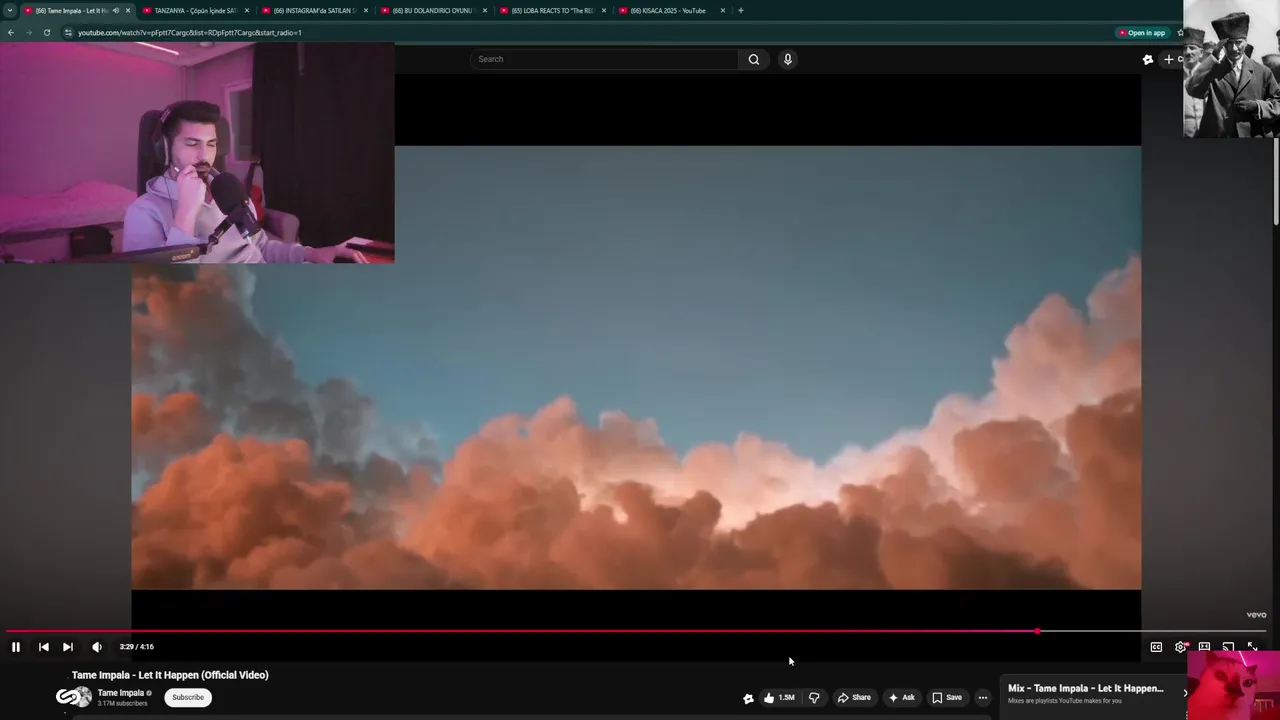Open the Tame Impala channel name link

pos(121,693)
